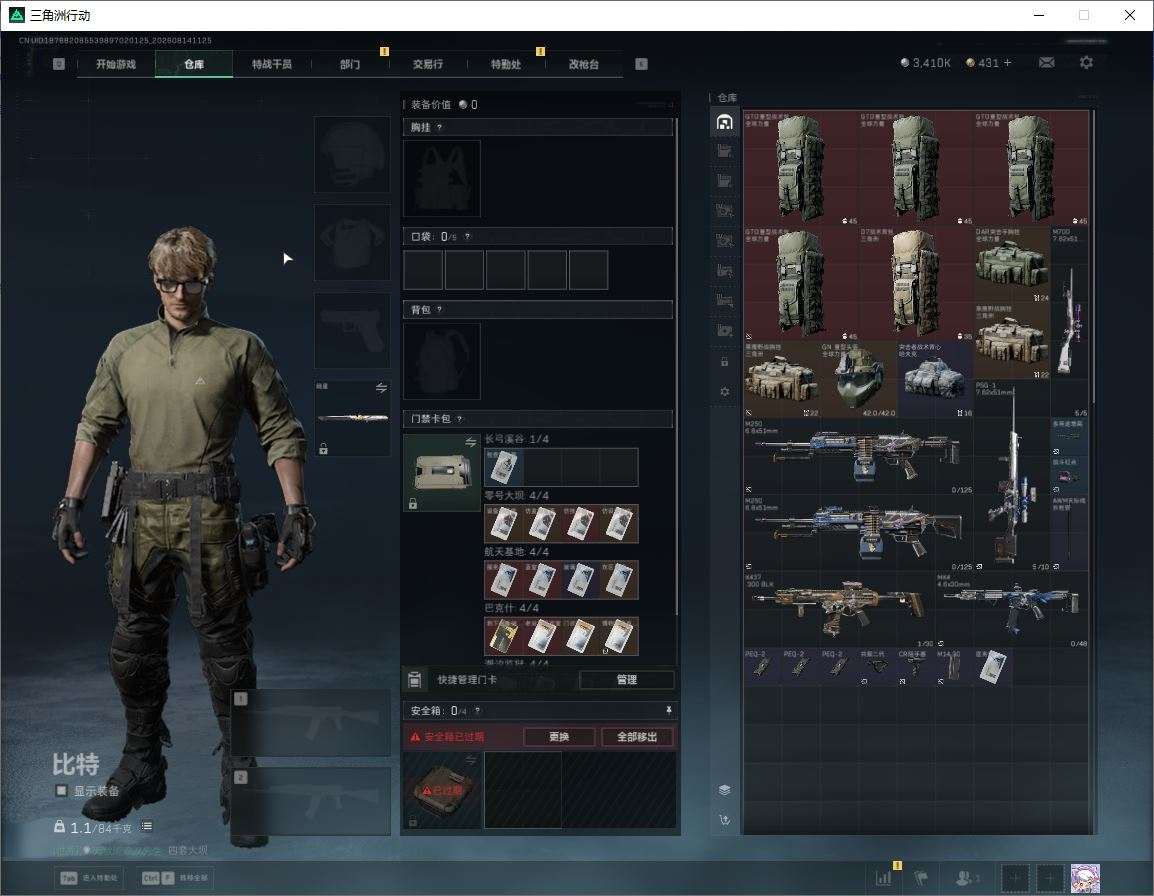Open the 特战干员 tab
The width and height of the screenshot is (1154, 896).
click(x=272, y=64)
